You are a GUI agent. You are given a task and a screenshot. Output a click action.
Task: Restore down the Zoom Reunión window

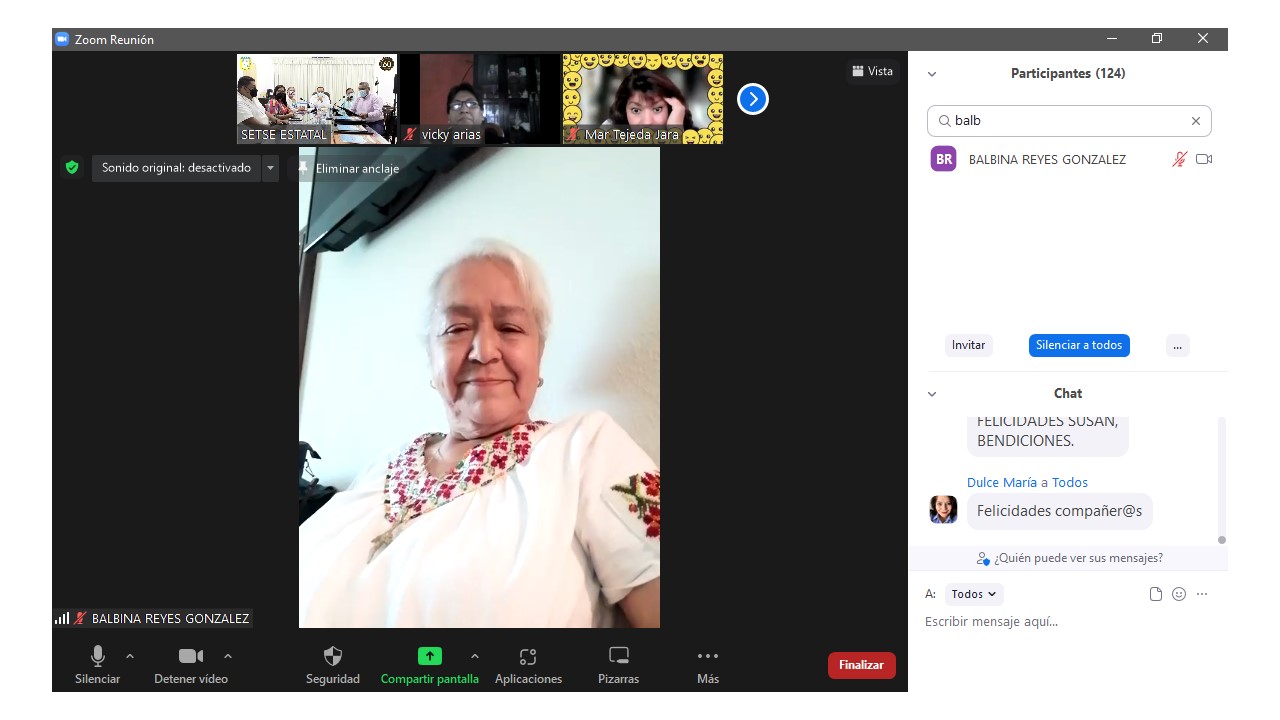click(x=1157, y=39)
